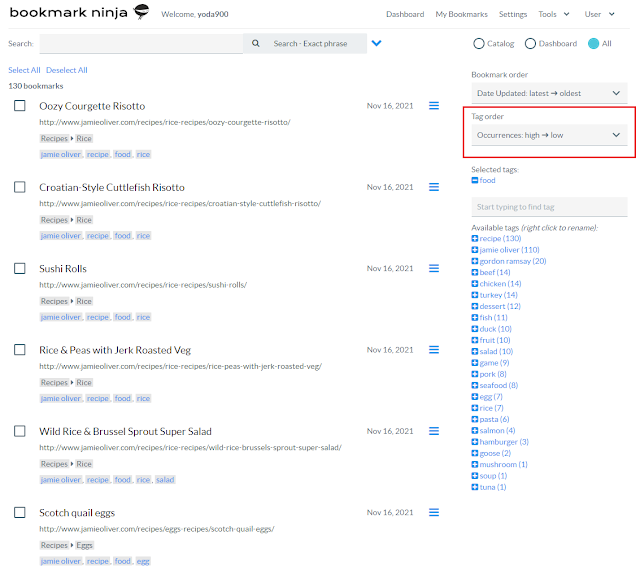Viewport: 640px width, 570px height.
Task: Click hamburger (3) in available tags
Action: click(x=504, y=442)
